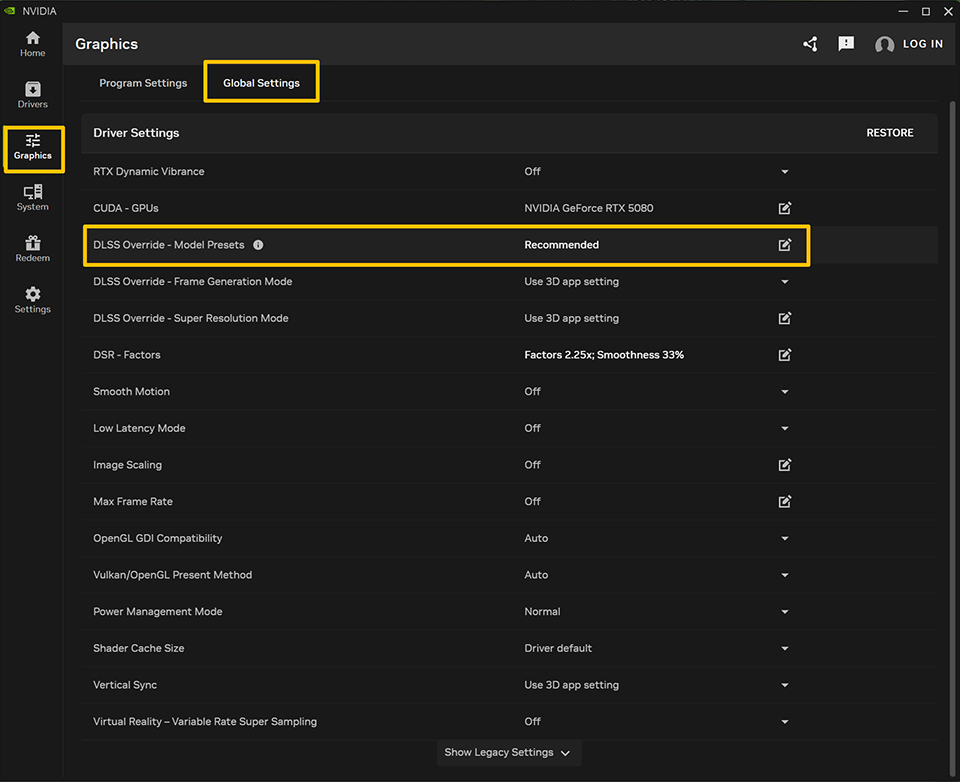
Task: Open the Redeem gift section
Action: (x=33, y=248)
